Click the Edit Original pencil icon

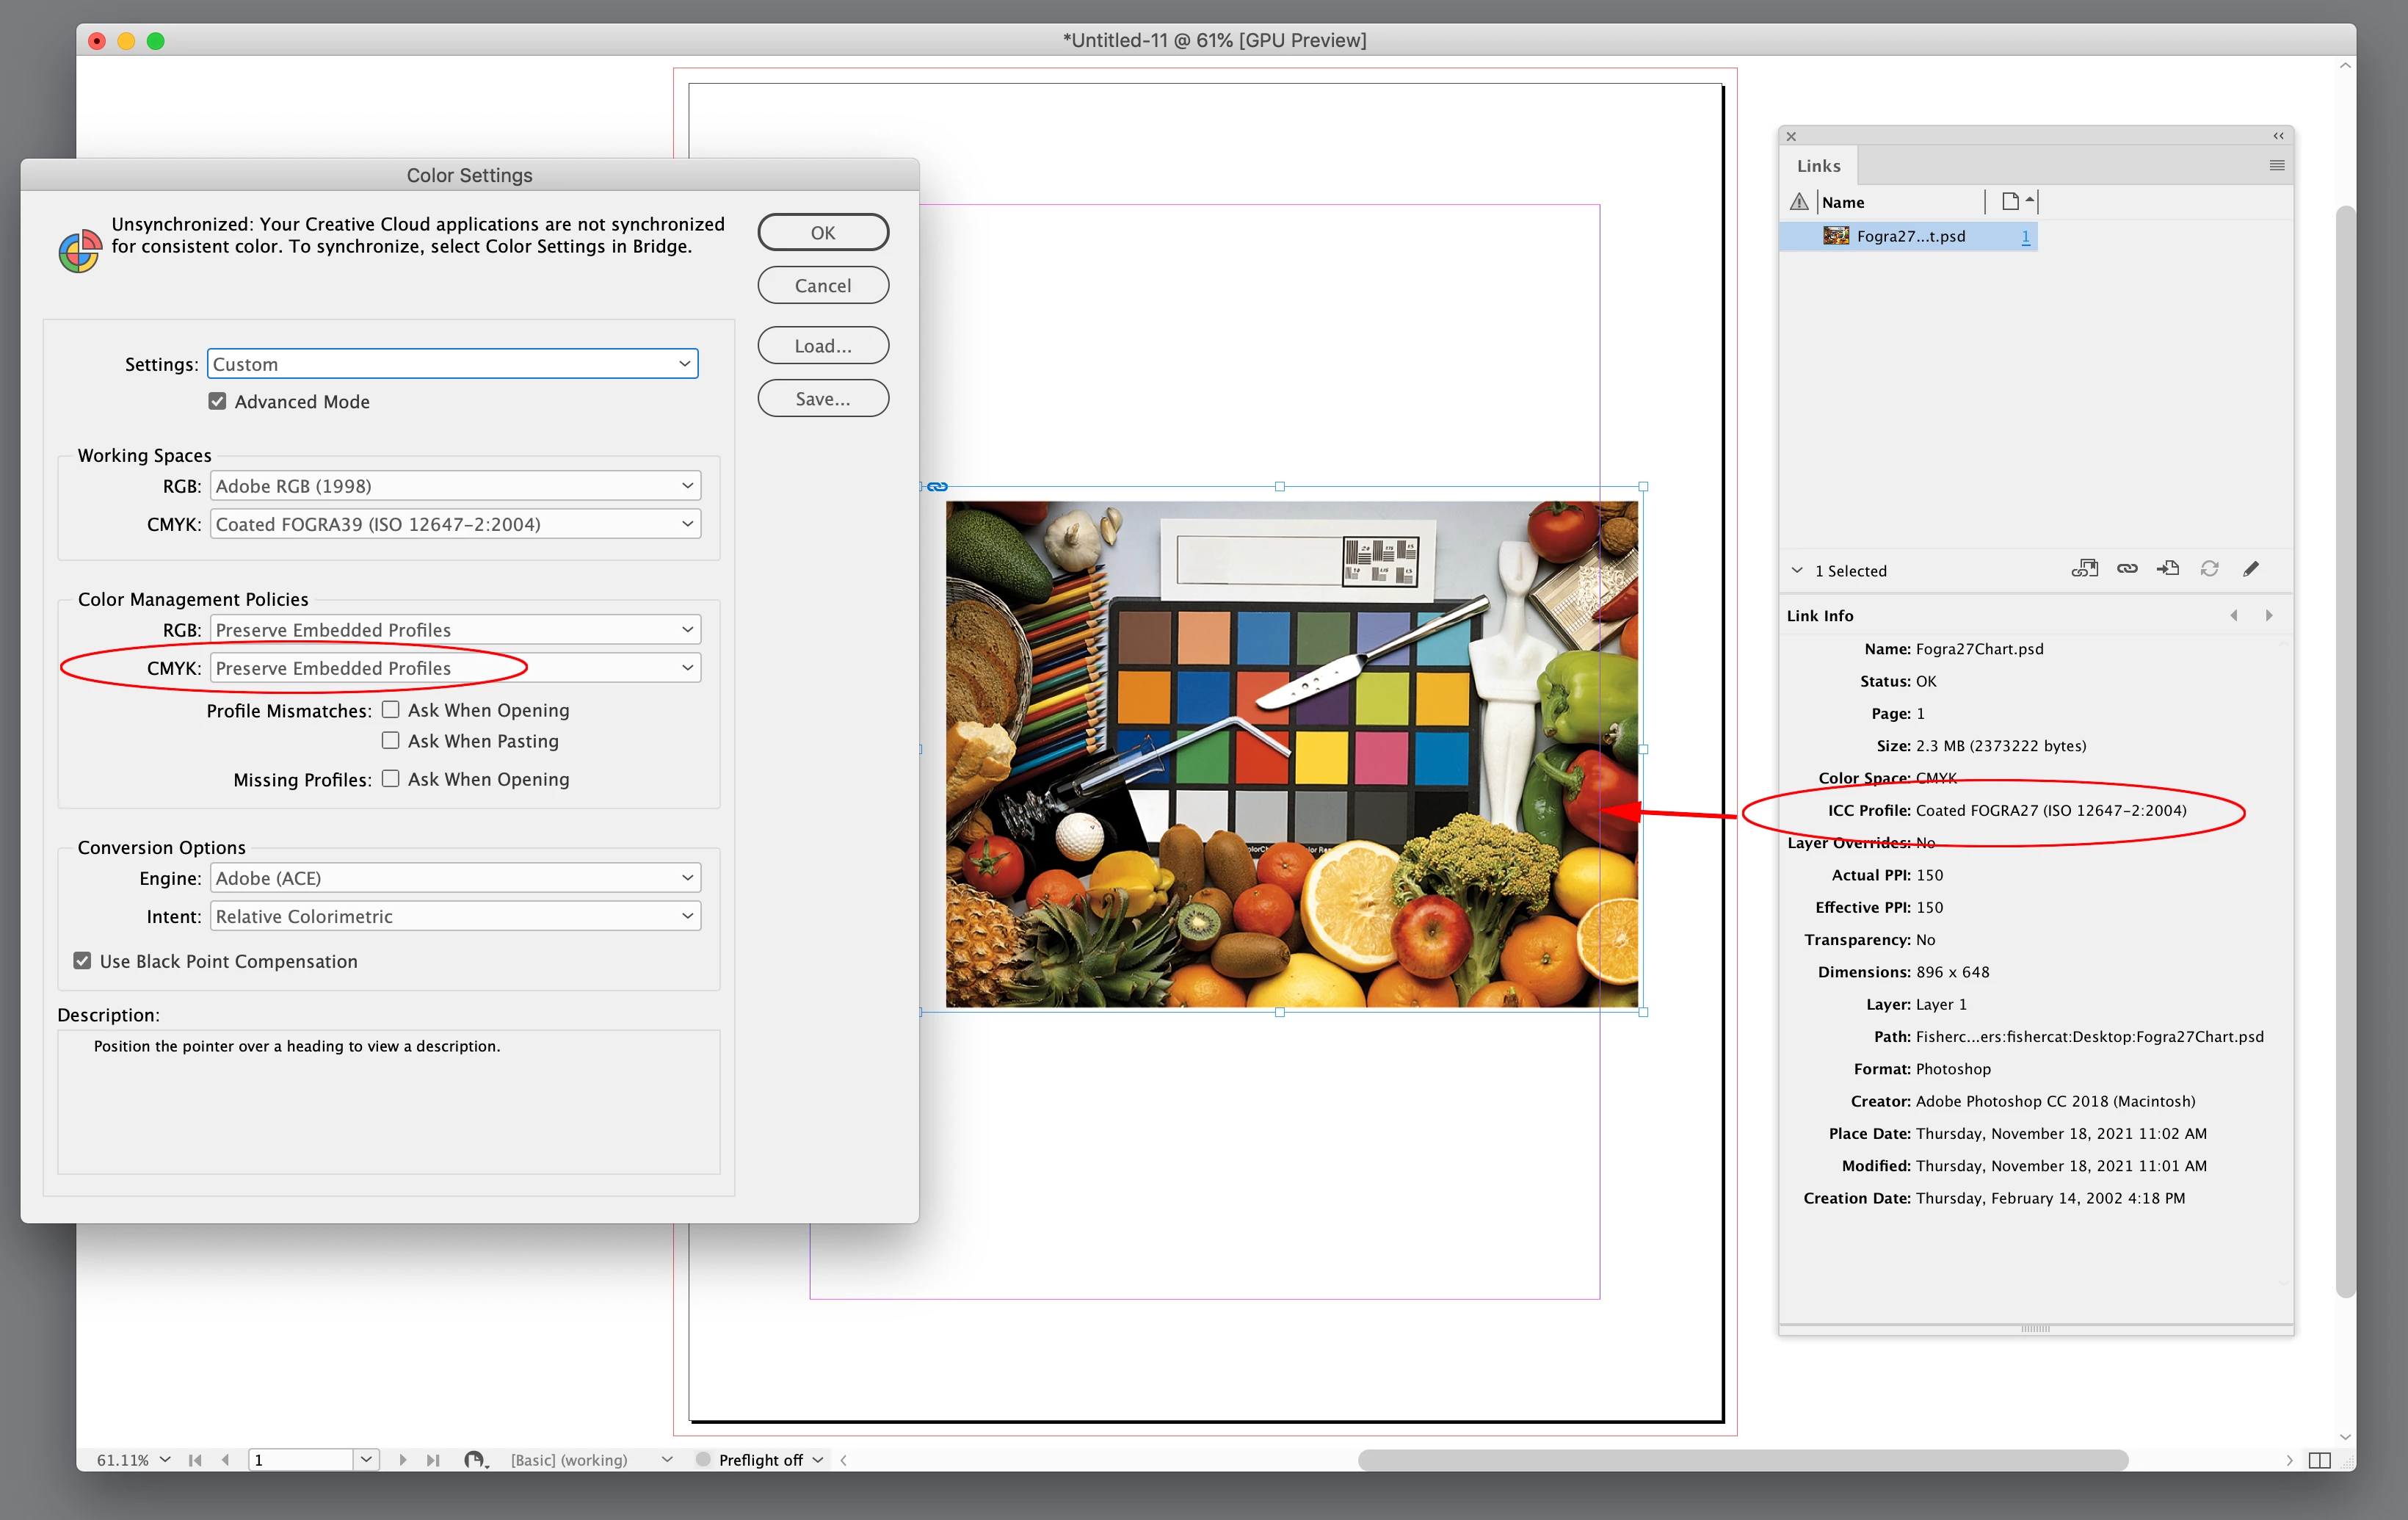click(x=2251, y=569)
